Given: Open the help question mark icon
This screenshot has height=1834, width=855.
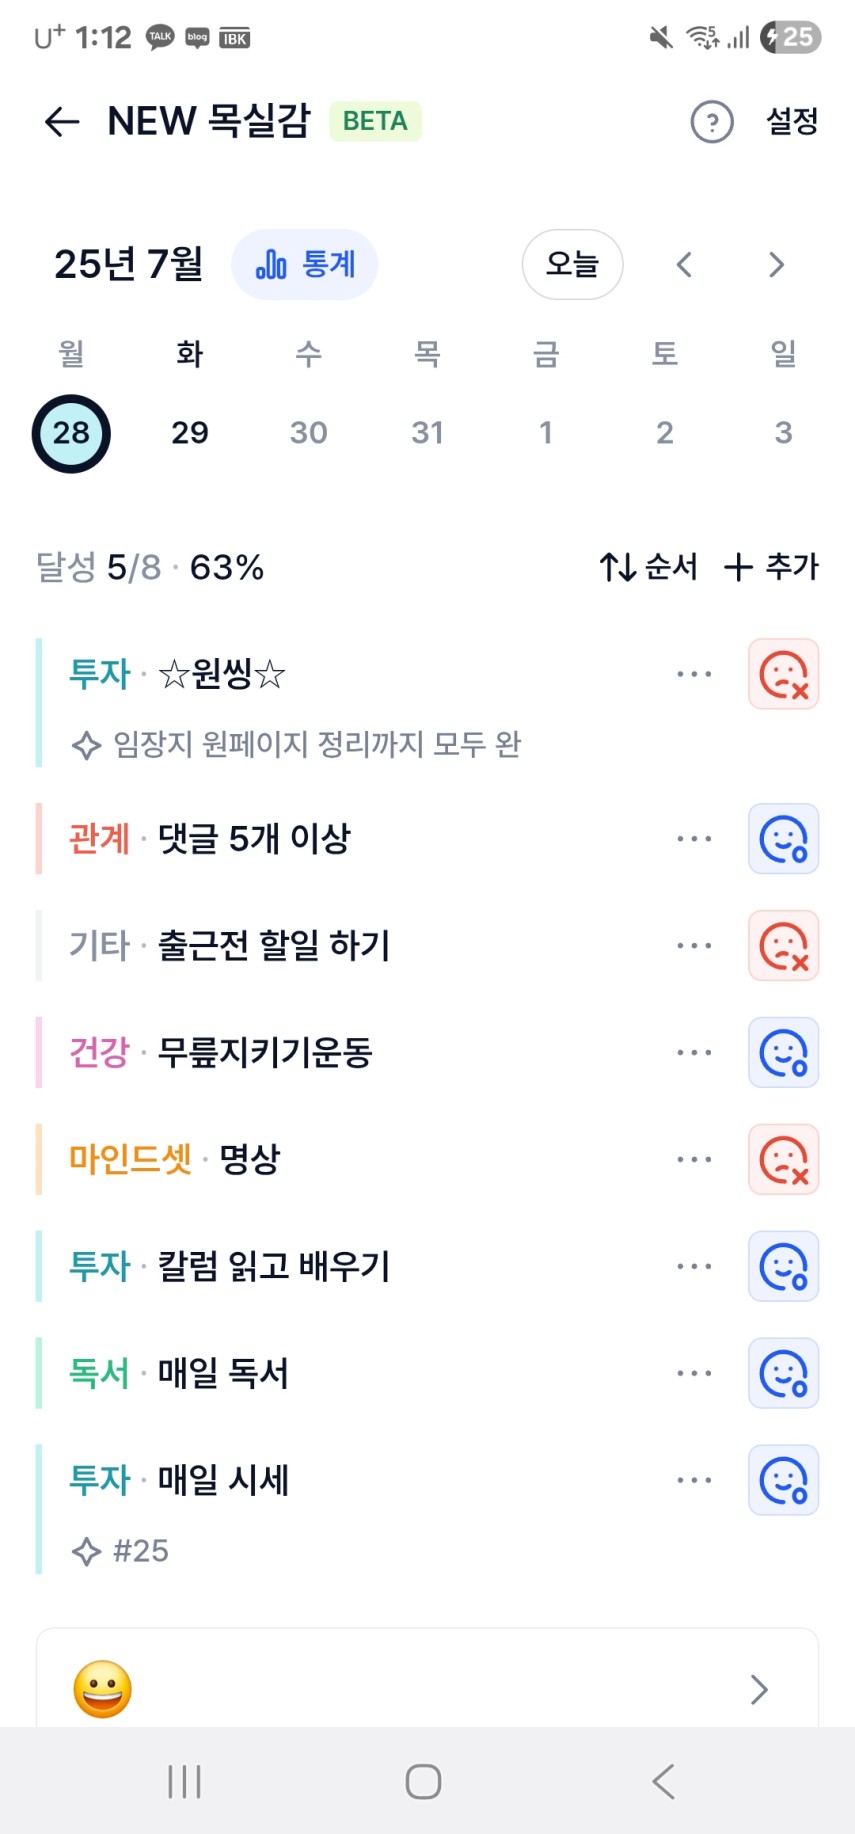Looking at the screenshot, I should point(712,122).
